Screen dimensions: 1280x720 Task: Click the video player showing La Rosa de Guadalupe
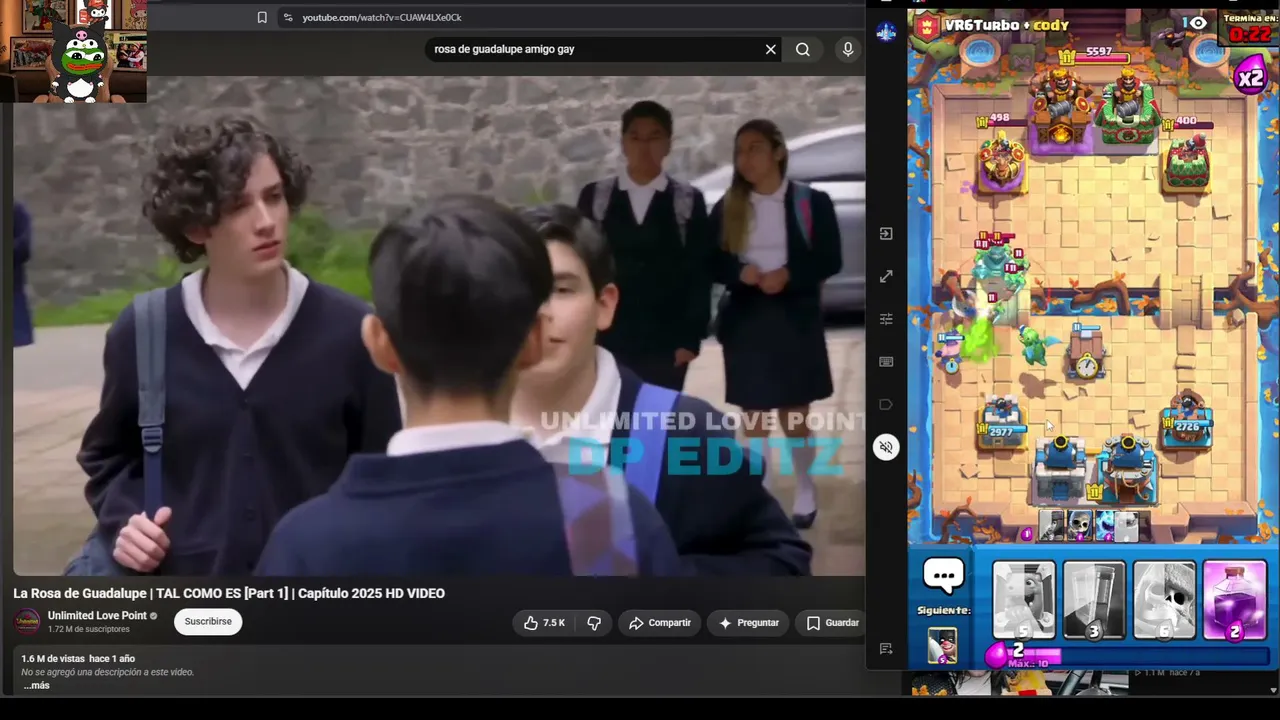(x=439, y=326)
